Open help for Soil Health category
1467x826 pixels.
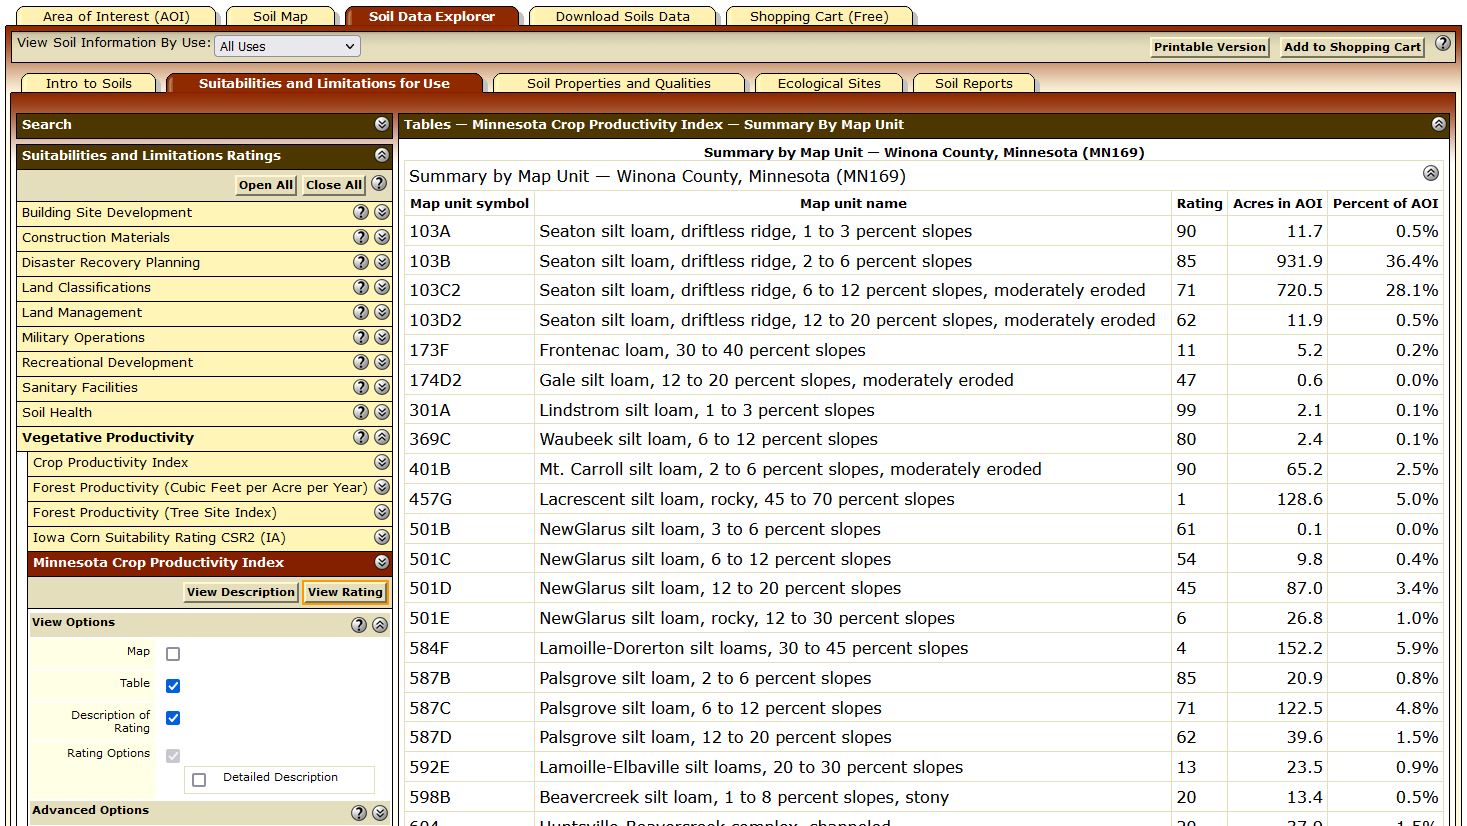point(361,412)
